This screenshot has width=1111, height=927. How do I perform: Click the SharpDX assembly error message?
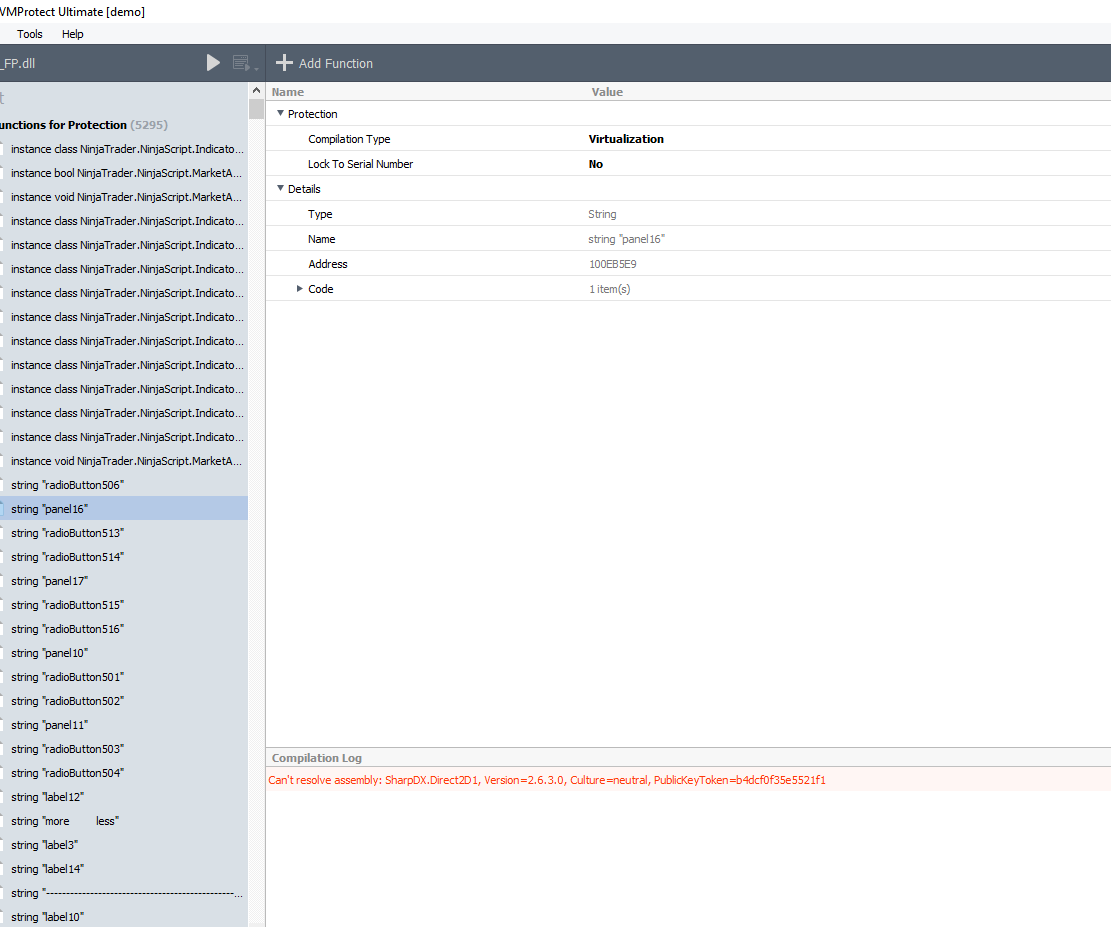pyautogui.click(x=547, y=780)
